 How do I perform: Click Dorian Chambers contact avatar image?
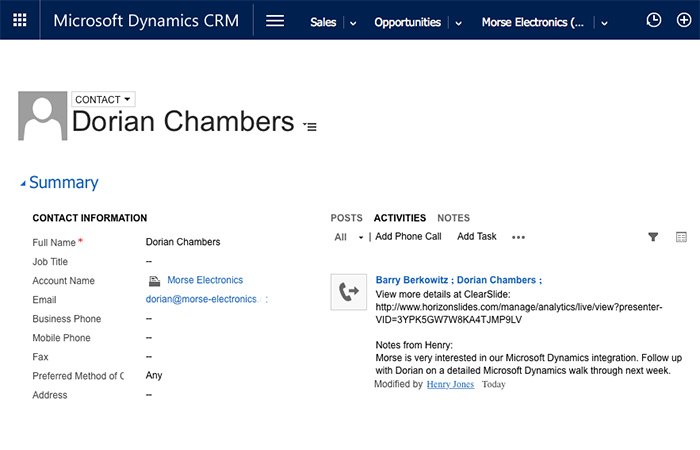point(42,116)
